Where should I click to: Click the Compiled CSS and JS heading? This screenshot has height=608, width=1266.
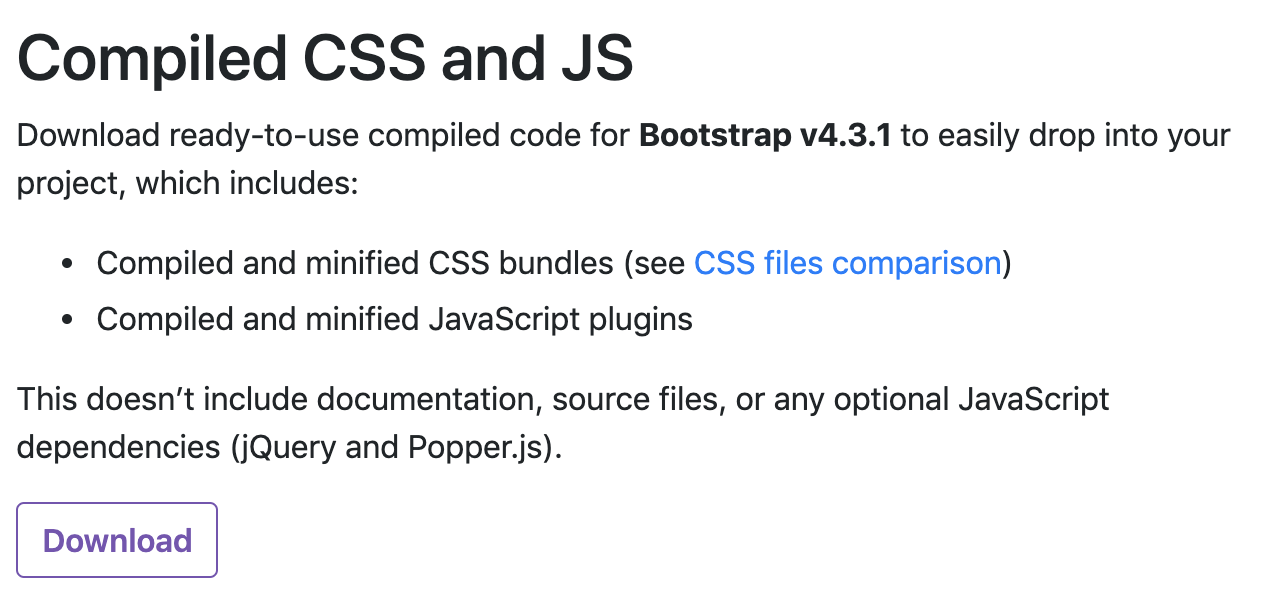[x=326, y=59]
